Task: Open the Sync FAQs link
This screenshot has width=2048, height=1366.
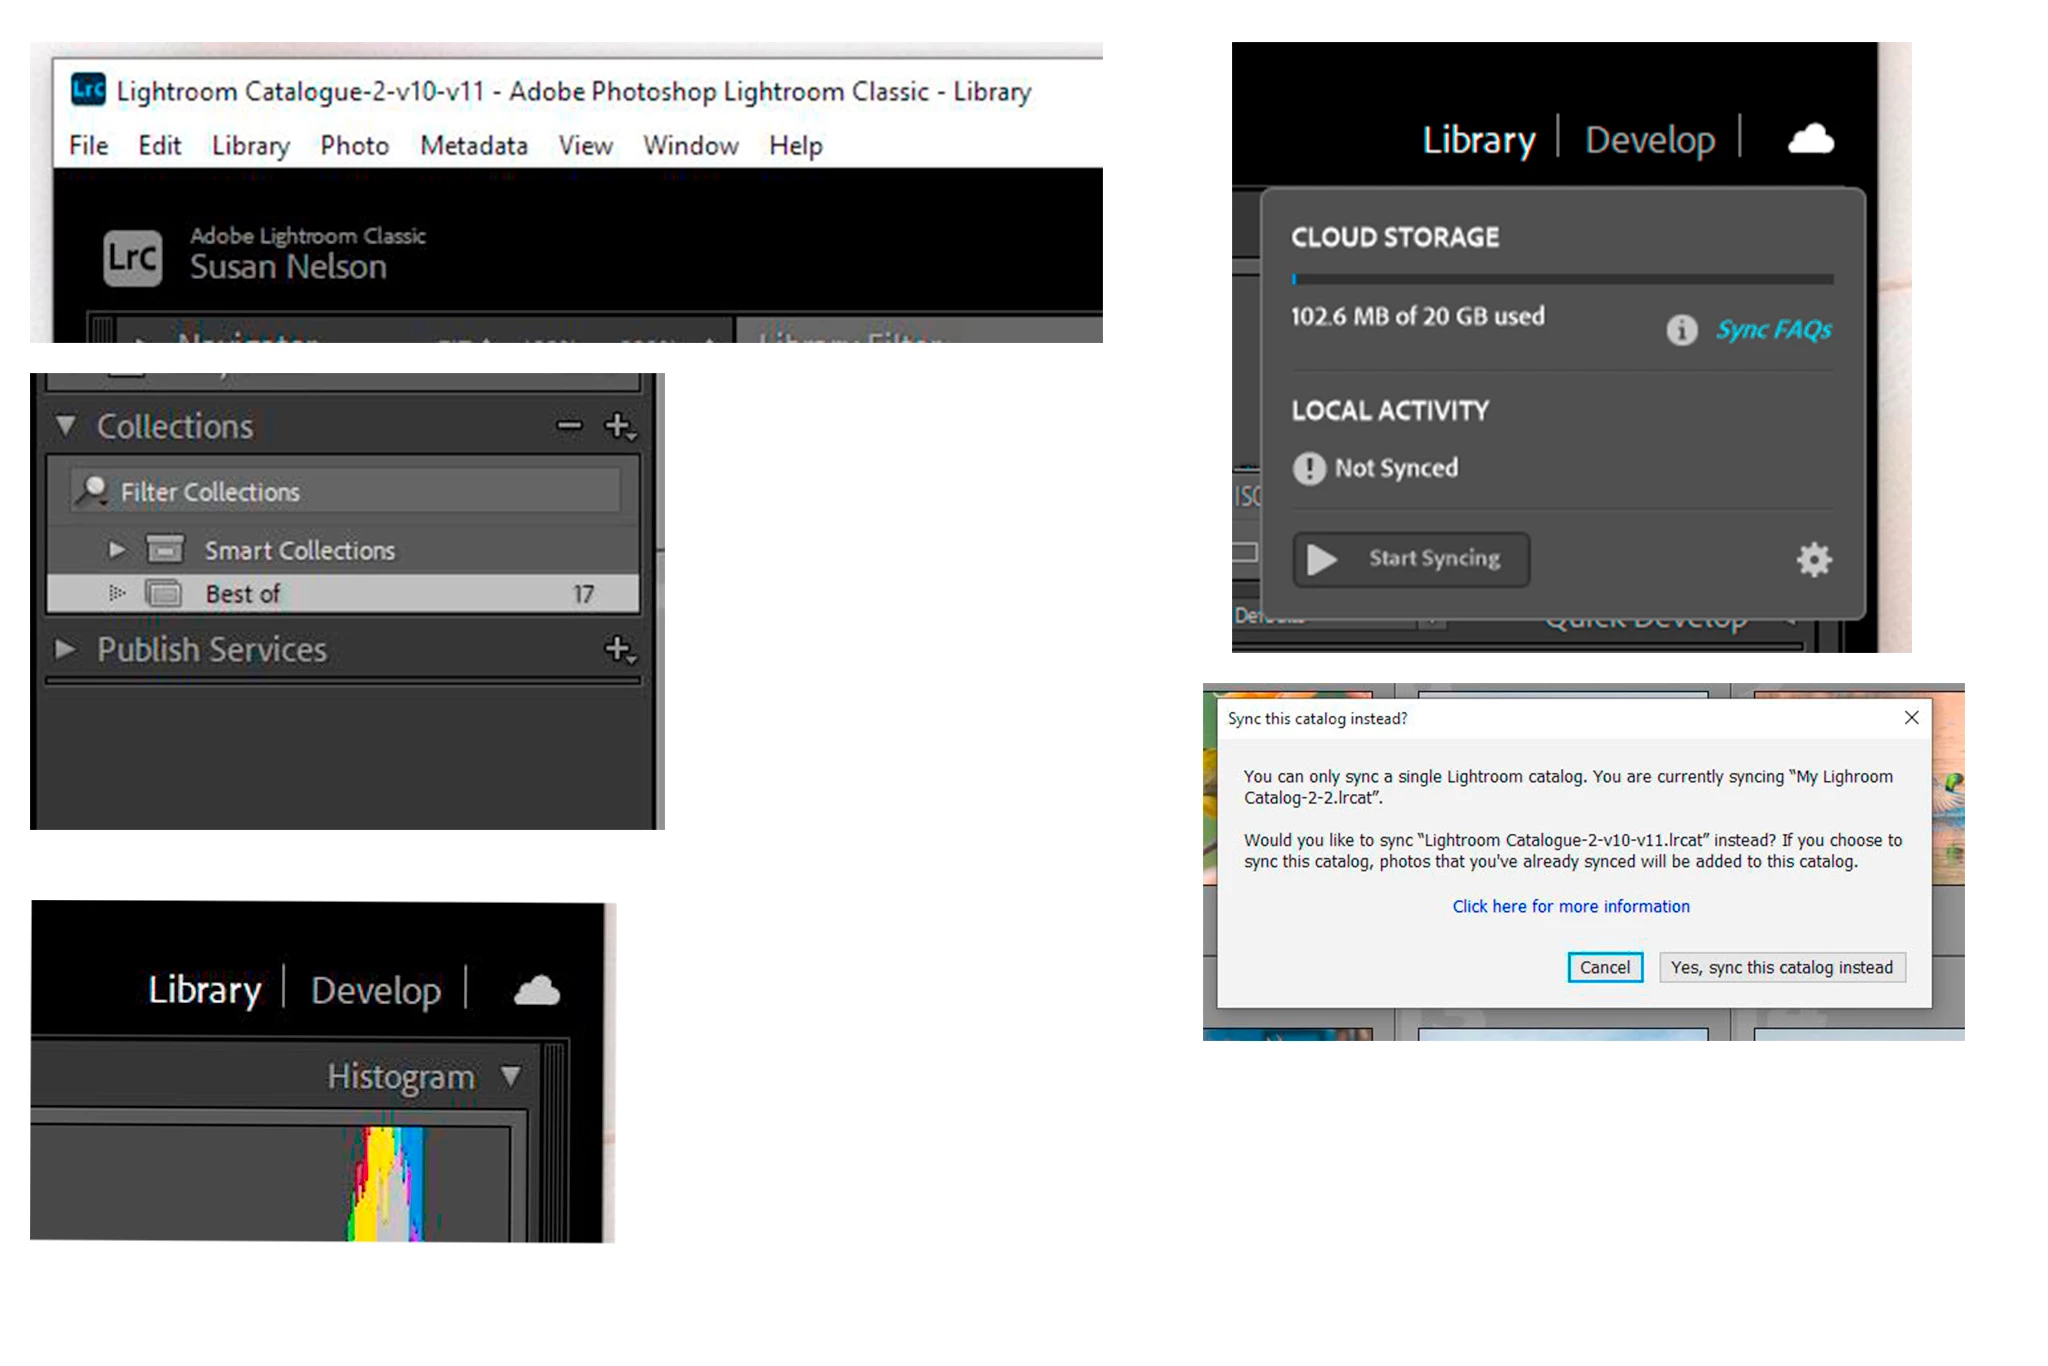Action: pyautogui.click(x=1773, y=329)
